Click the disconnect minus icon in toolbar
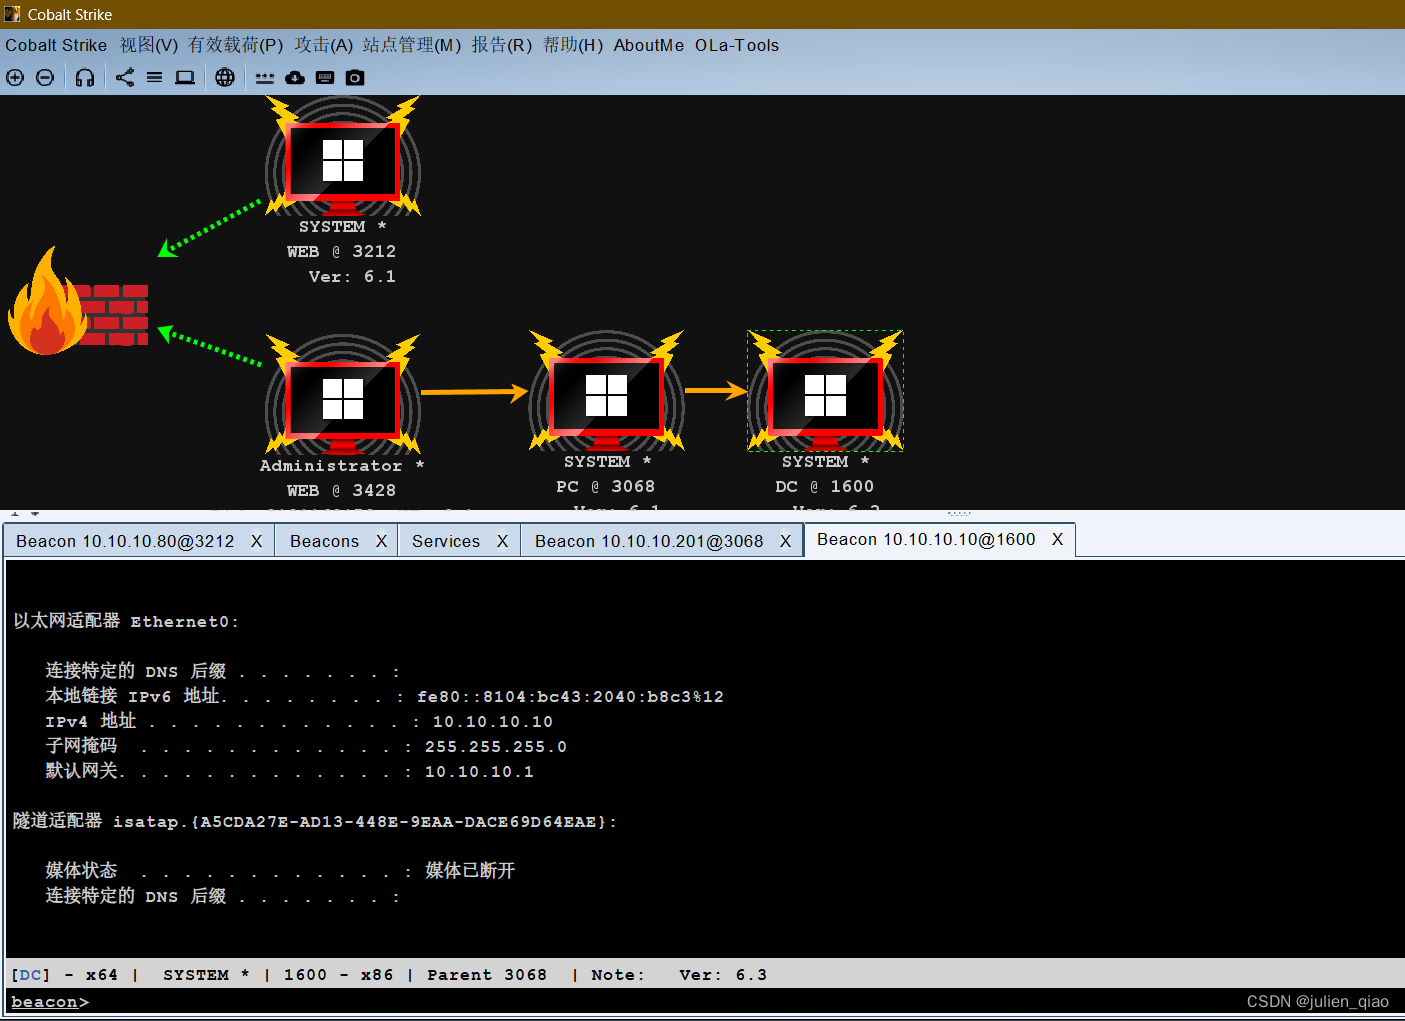 coord(45,77)
